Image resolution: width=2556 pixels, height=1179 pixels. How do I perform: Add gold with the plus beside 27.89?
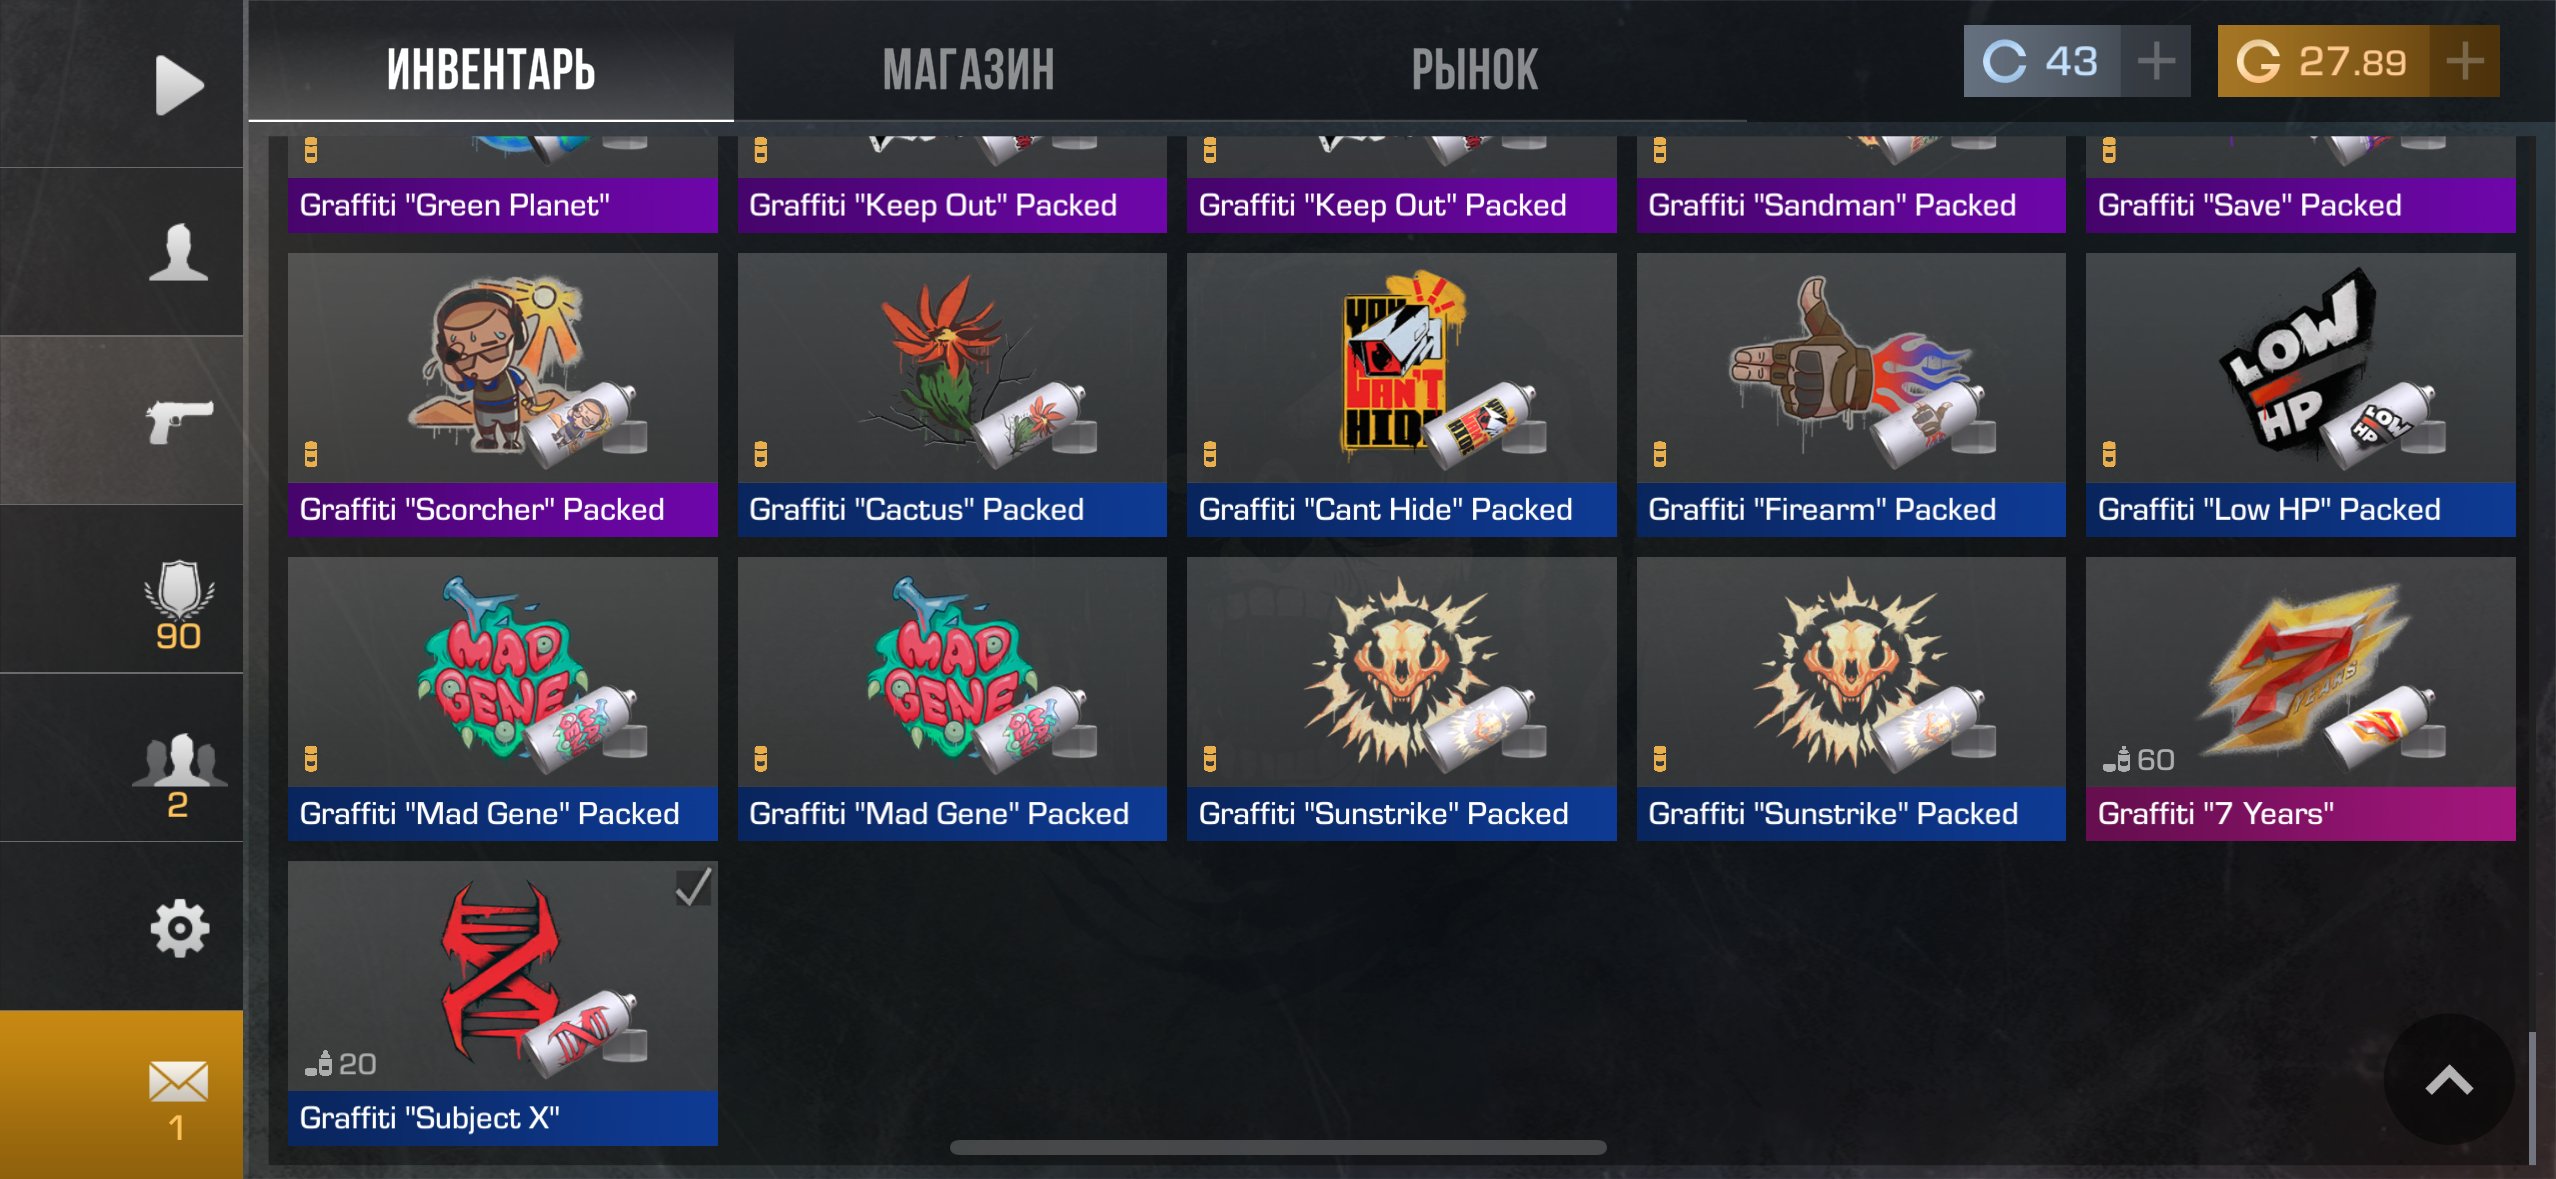click(x=2464, y=61)
